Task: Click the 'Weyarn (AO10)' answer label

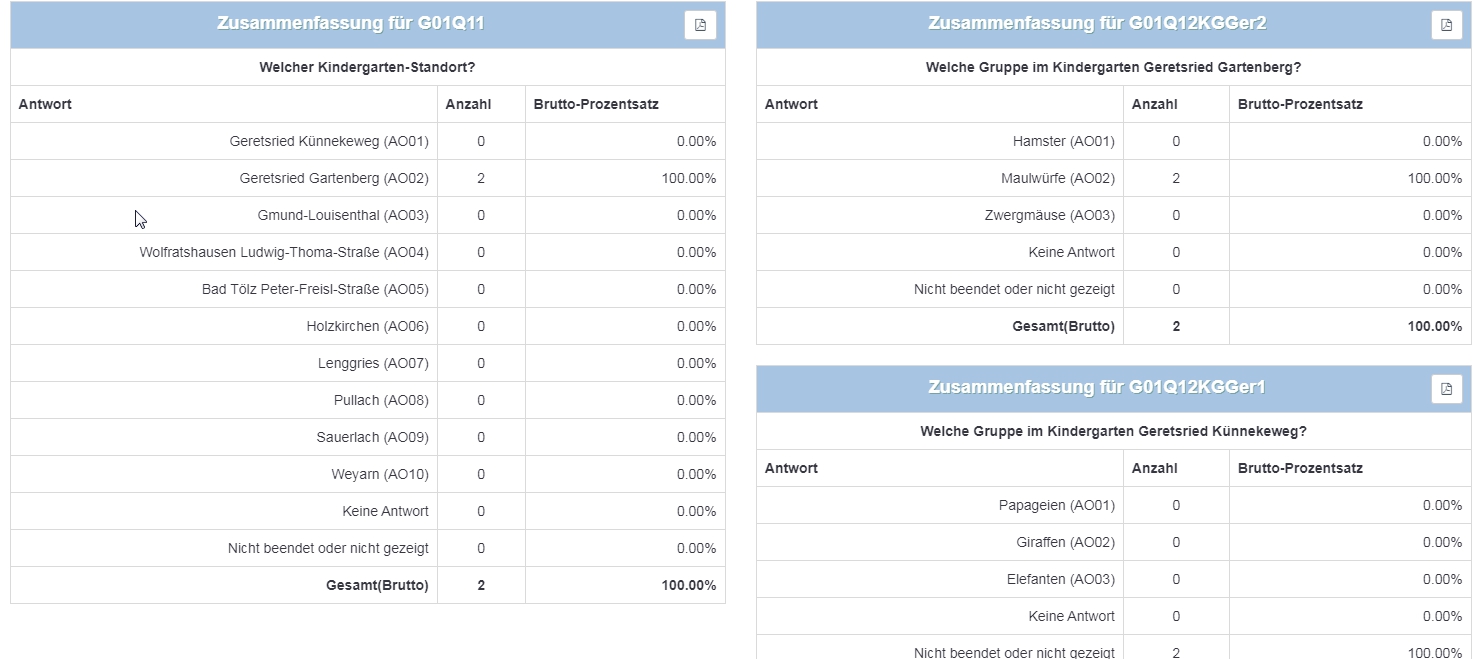Action: click(380, 475)
